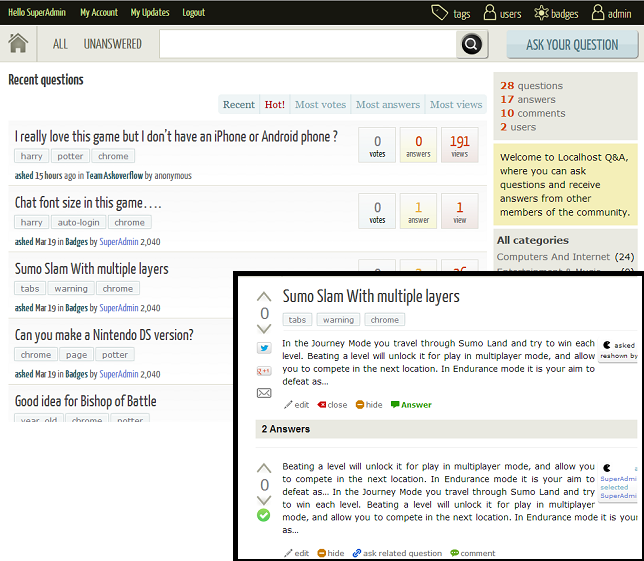
Task: Show UNANSWERED questions
Action: [x=112, y=44]
